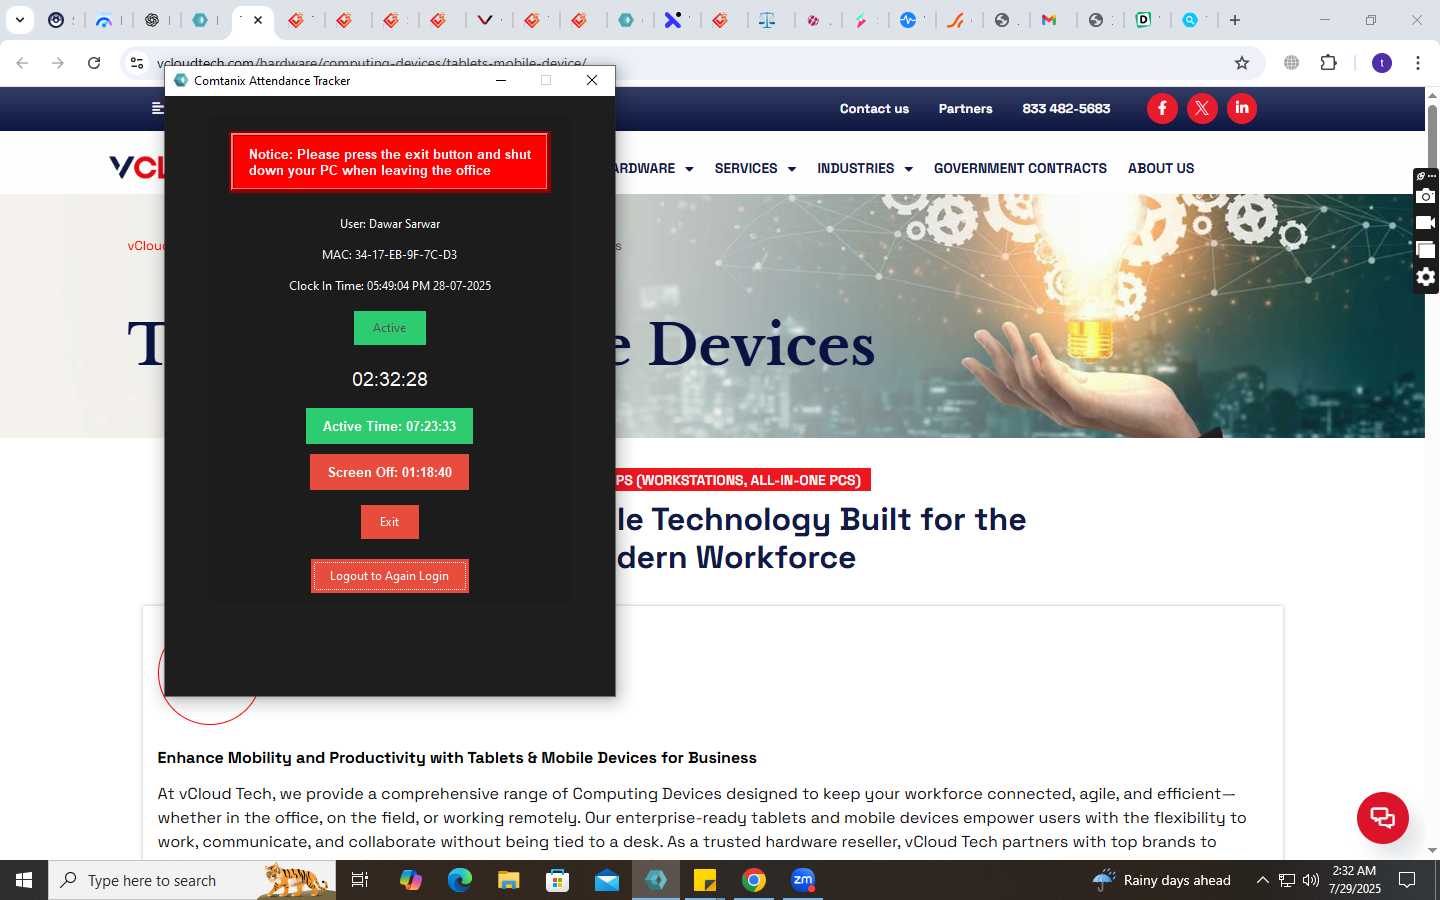The width and height of the screenshot is (1440, 900).
Task: Open the Facebook social icon
Action: pyautogui.click(x=1162, y=108)
